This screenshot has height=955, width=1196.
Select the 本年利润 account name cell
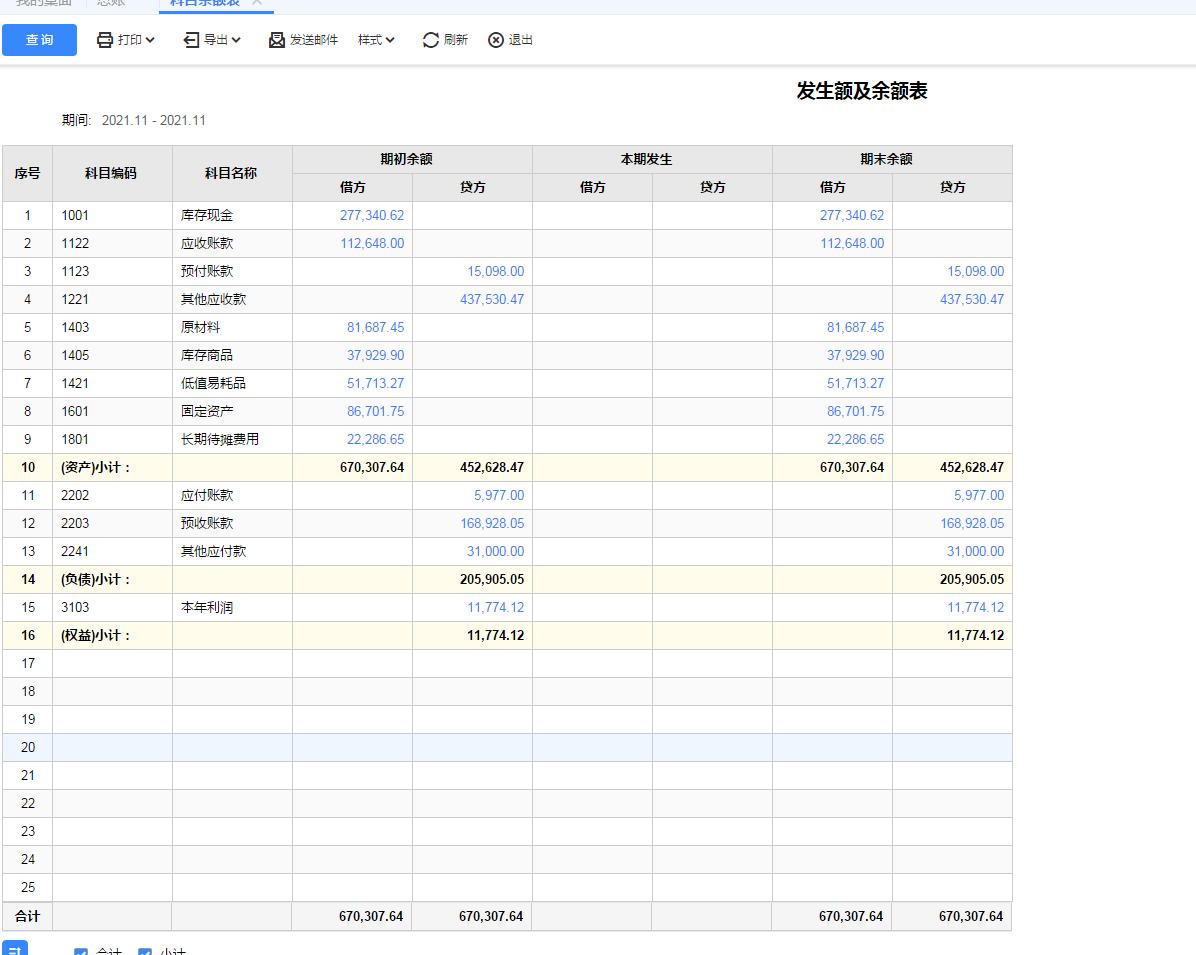232,608
